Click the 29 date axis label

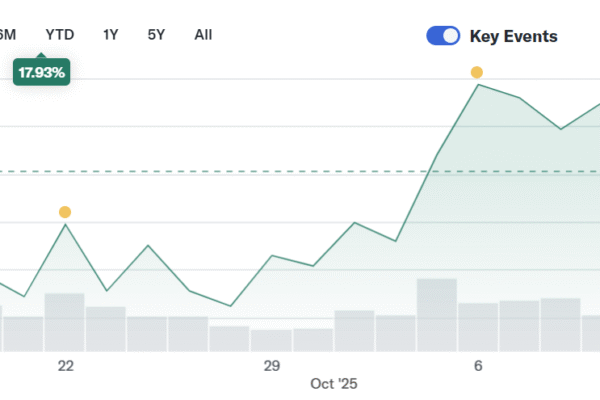271,366
